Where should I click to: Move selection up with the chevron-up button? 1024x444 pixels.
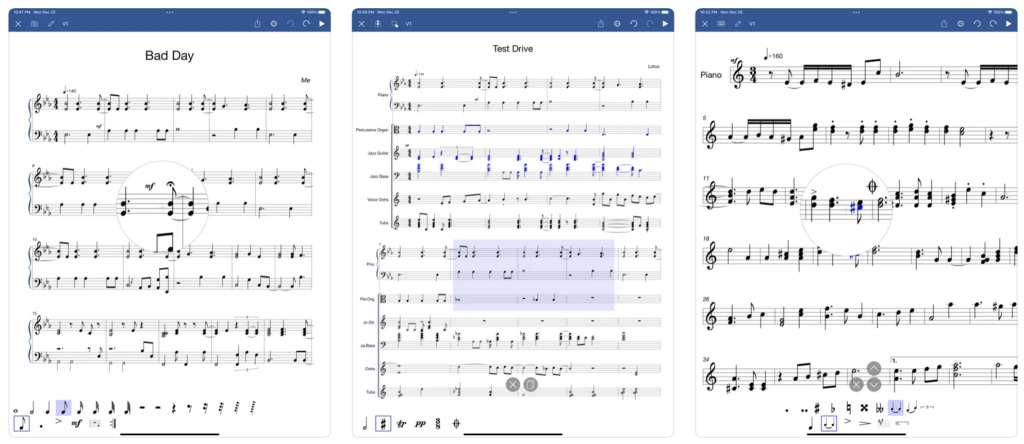click(x=874, y=369)
